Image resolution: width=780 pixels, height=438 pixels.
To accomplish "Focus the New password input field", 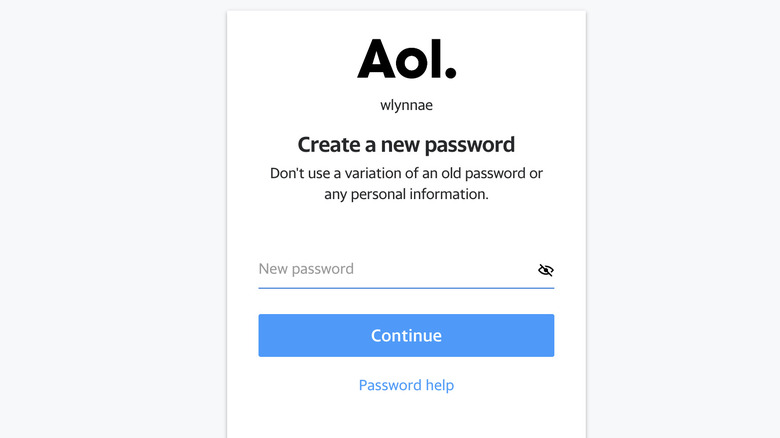I will [x=395, y=269].
